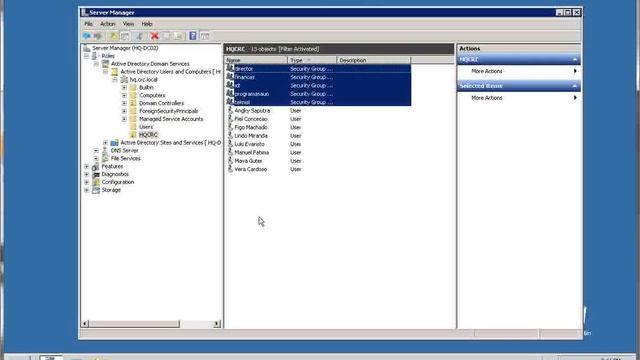640x360 pixels.
Task: Select the Maya Guter user row
Action: 318,161
